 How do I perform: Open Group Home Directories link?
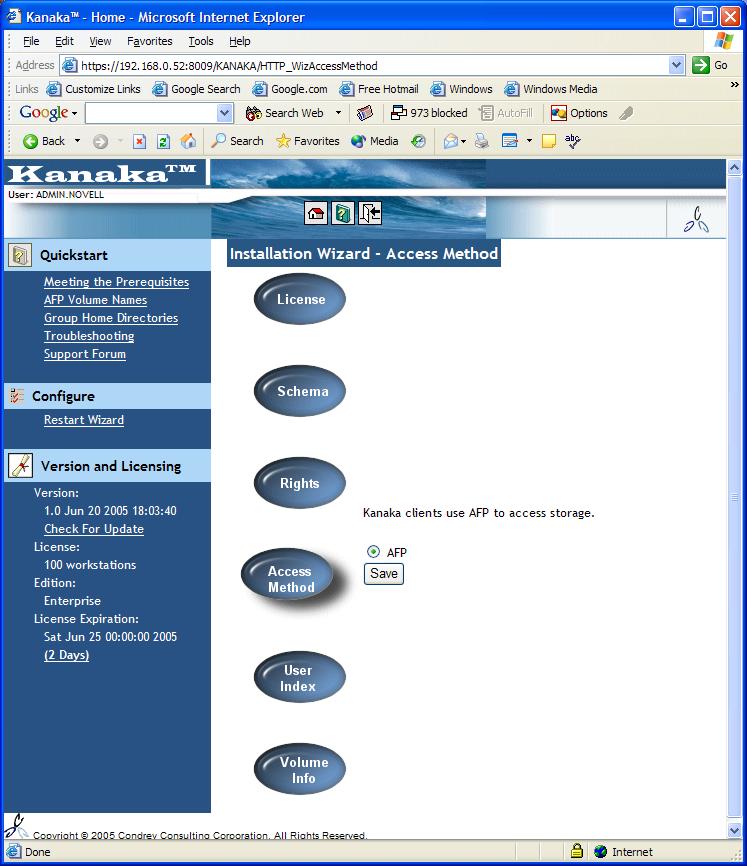click(111, 318)
